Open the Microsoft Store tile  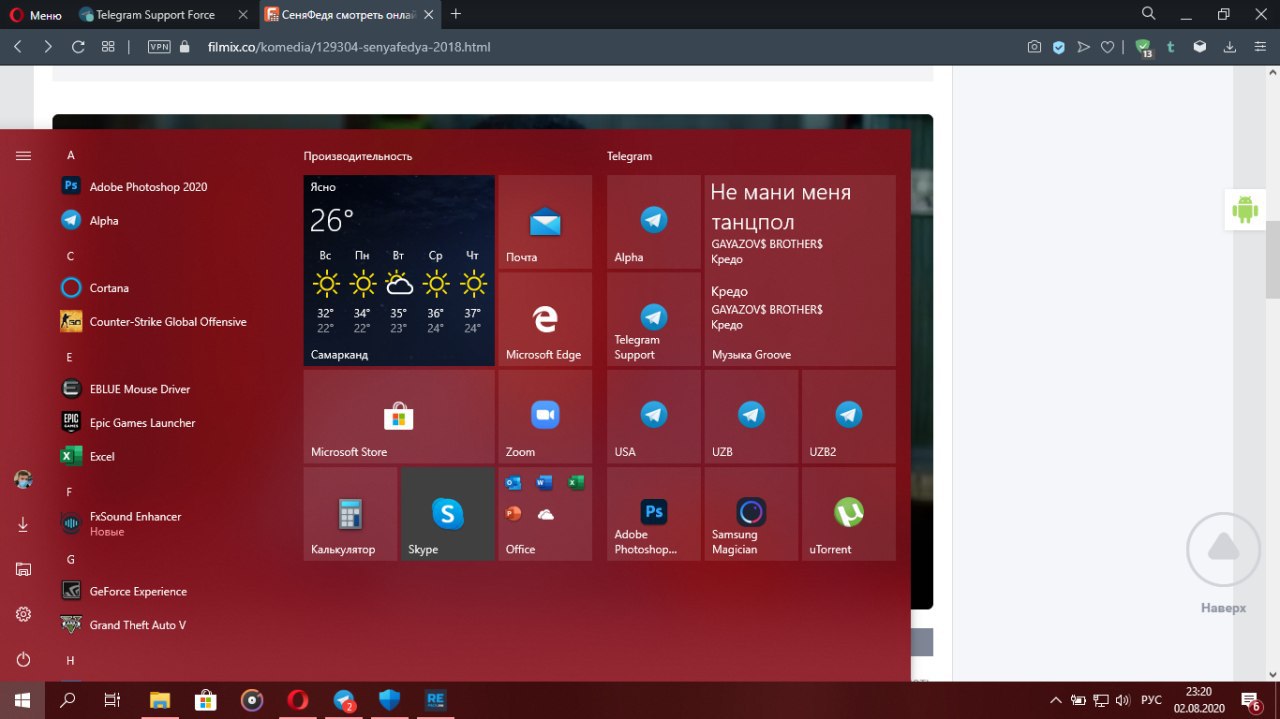coord(399,416)
